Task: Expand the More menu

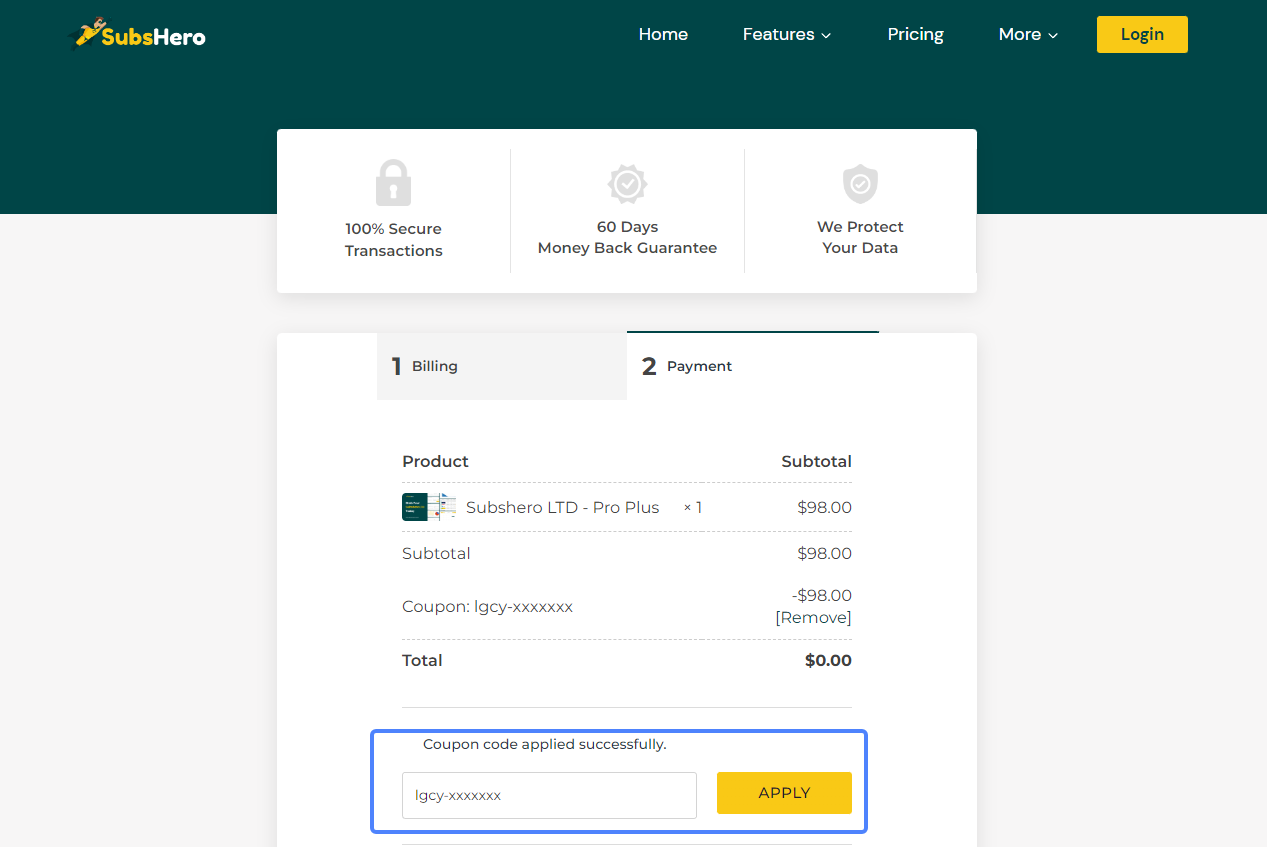Action: (x=1028, y=34)
